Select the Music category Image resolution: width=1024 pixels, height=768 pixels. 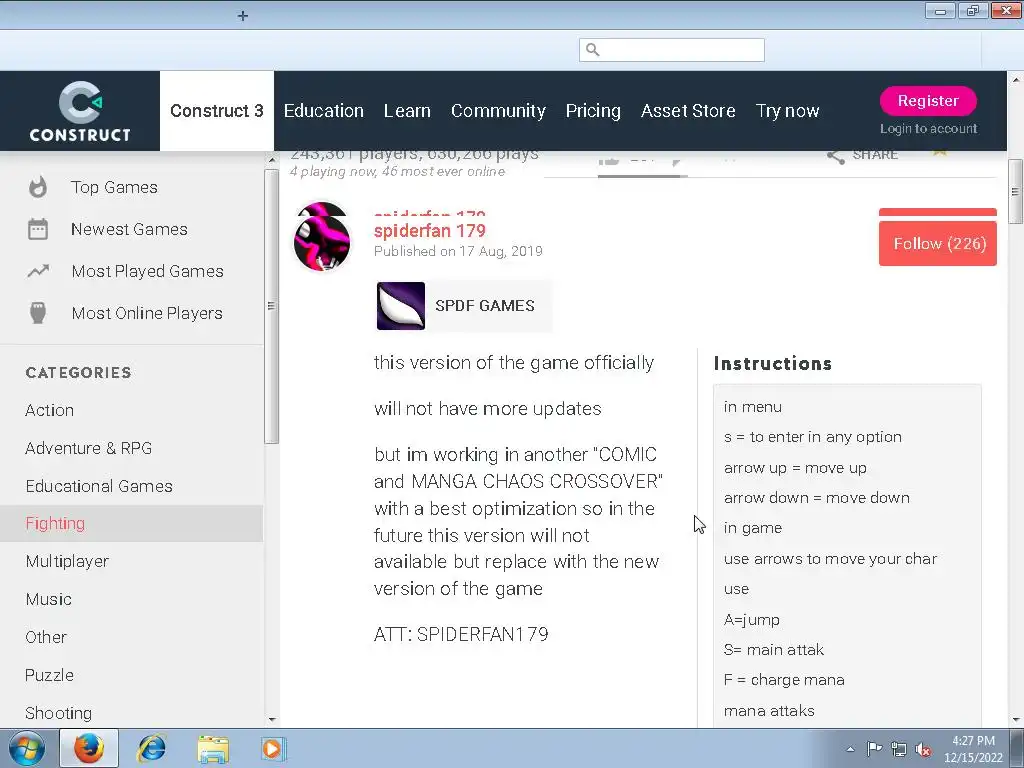pyautogui.click(x=48, y=599)
